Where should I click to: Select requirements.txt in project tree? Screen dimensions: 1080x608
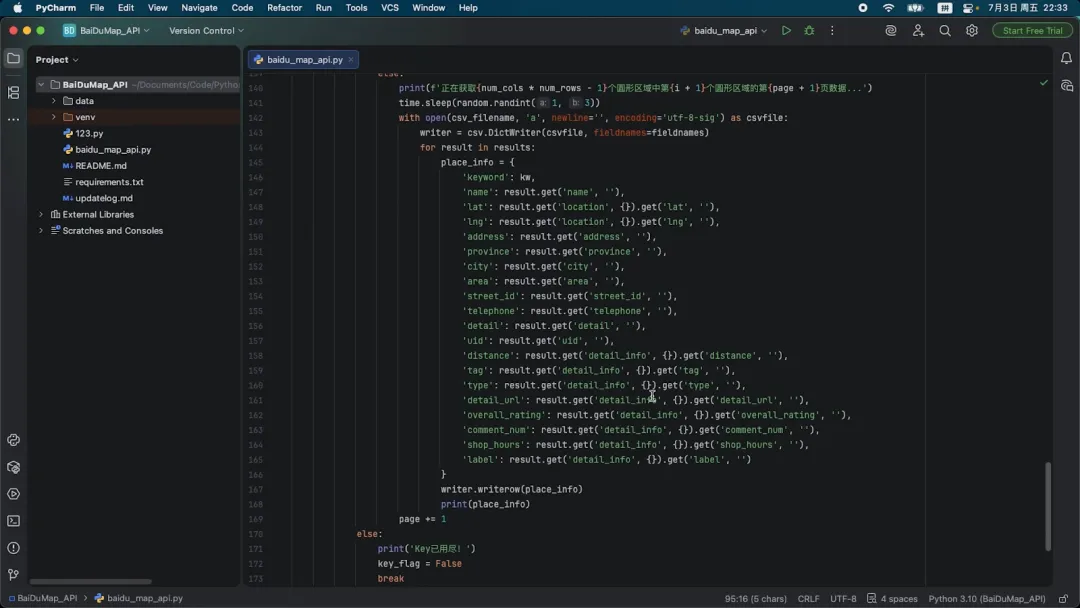(x=109, y=182)
